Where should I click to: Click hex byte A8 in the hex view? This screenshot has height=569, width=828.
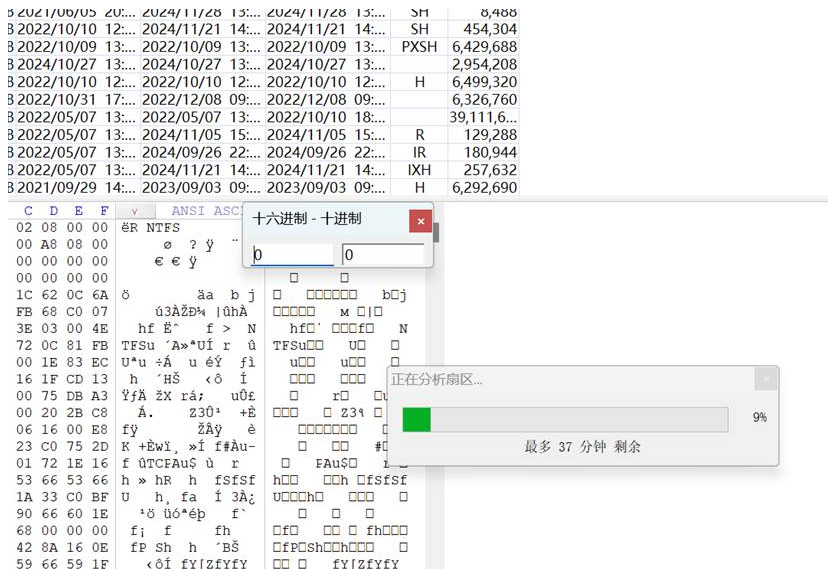(x=49, y=244)
